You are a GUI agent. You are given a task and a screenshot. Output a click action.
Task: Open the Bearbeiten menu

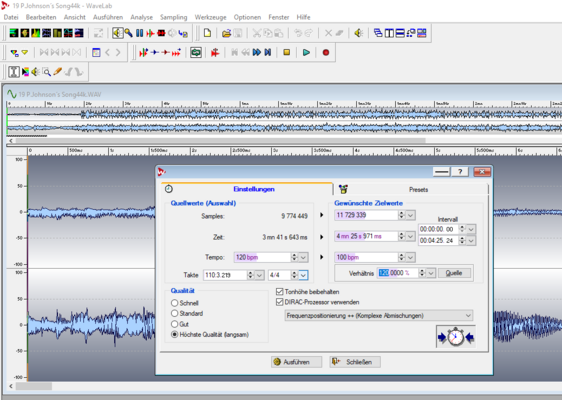tap(41, 17)
